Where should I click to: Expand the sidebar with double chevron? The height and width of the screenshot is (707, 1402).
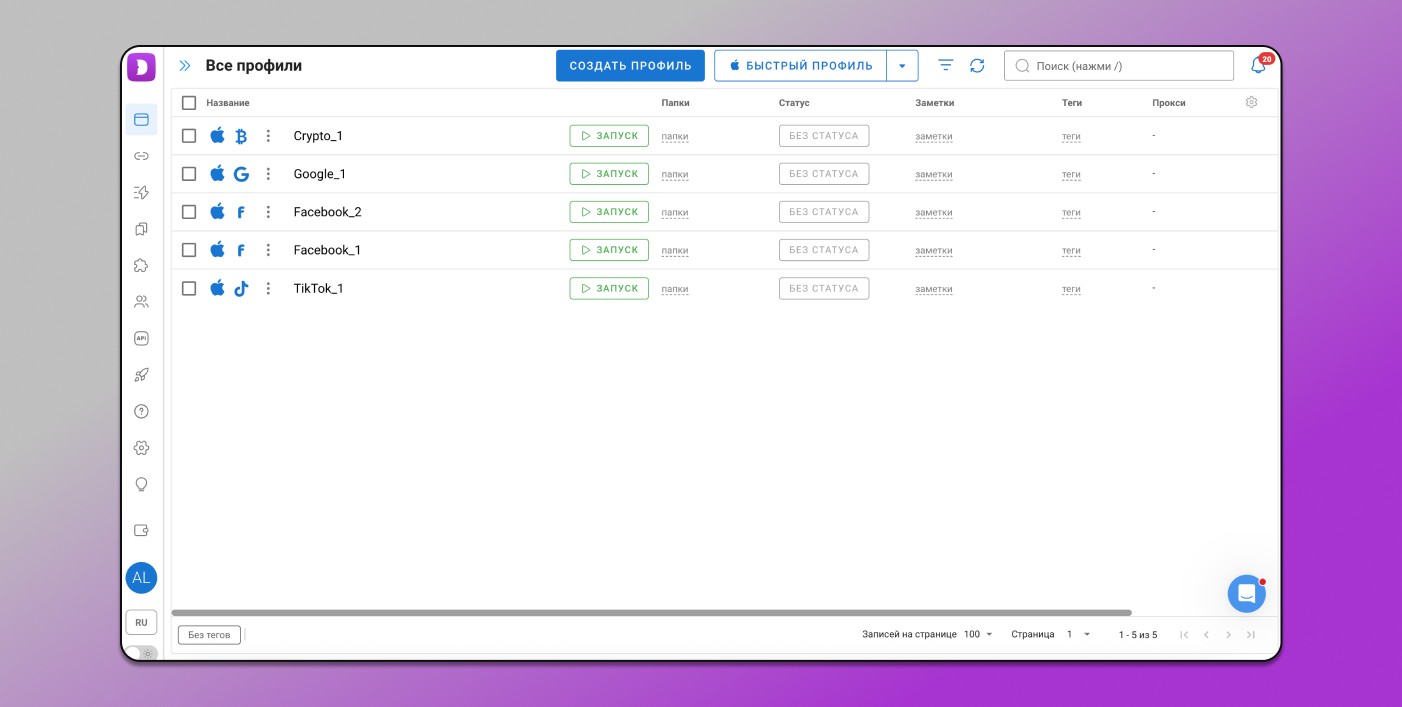tap(185, 66)
